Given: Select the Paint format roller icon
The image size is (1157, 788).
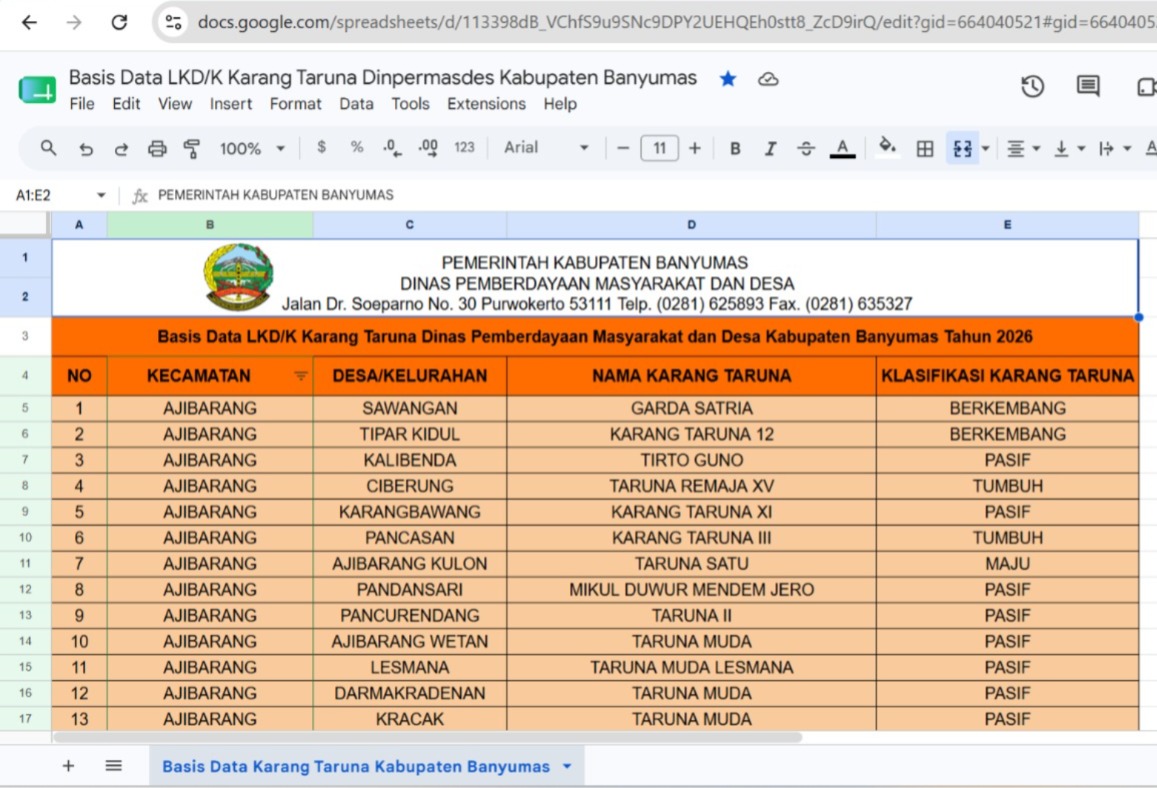Looking at the screenshot, I should pyautogui.click(x=192, y=149).
